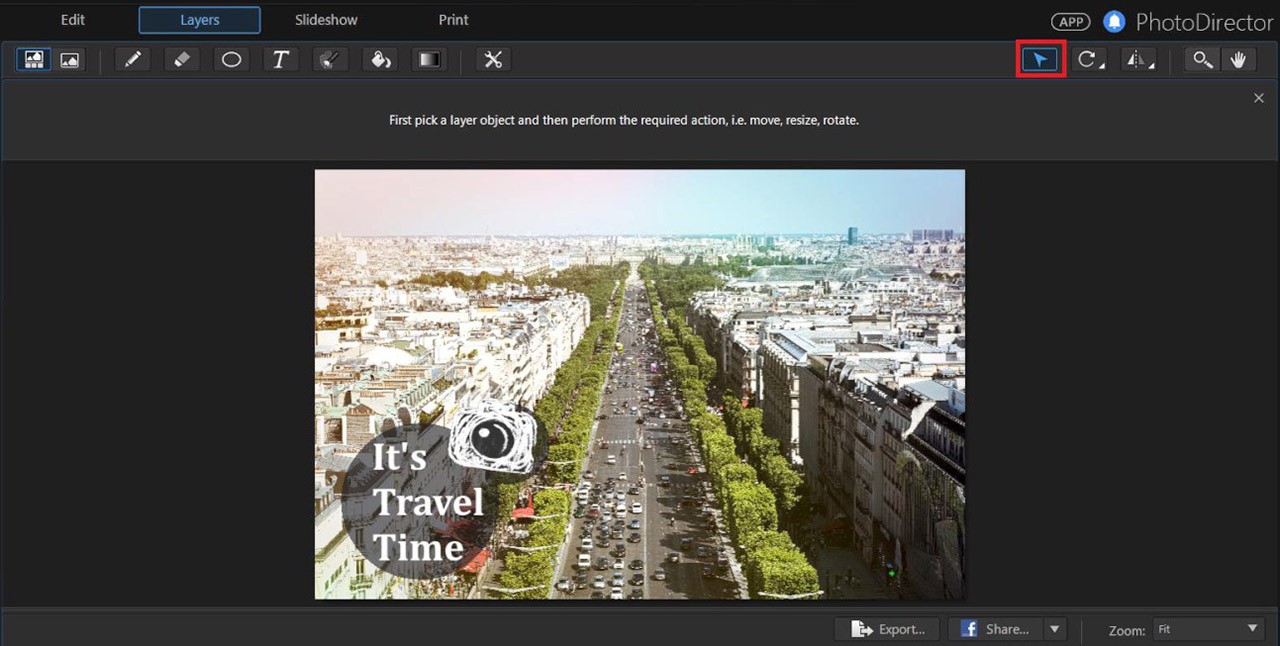Viewport: 1280px width, 646px height.
Task: Select the "It's Travel Time" text layer
Action: [427, 501]
